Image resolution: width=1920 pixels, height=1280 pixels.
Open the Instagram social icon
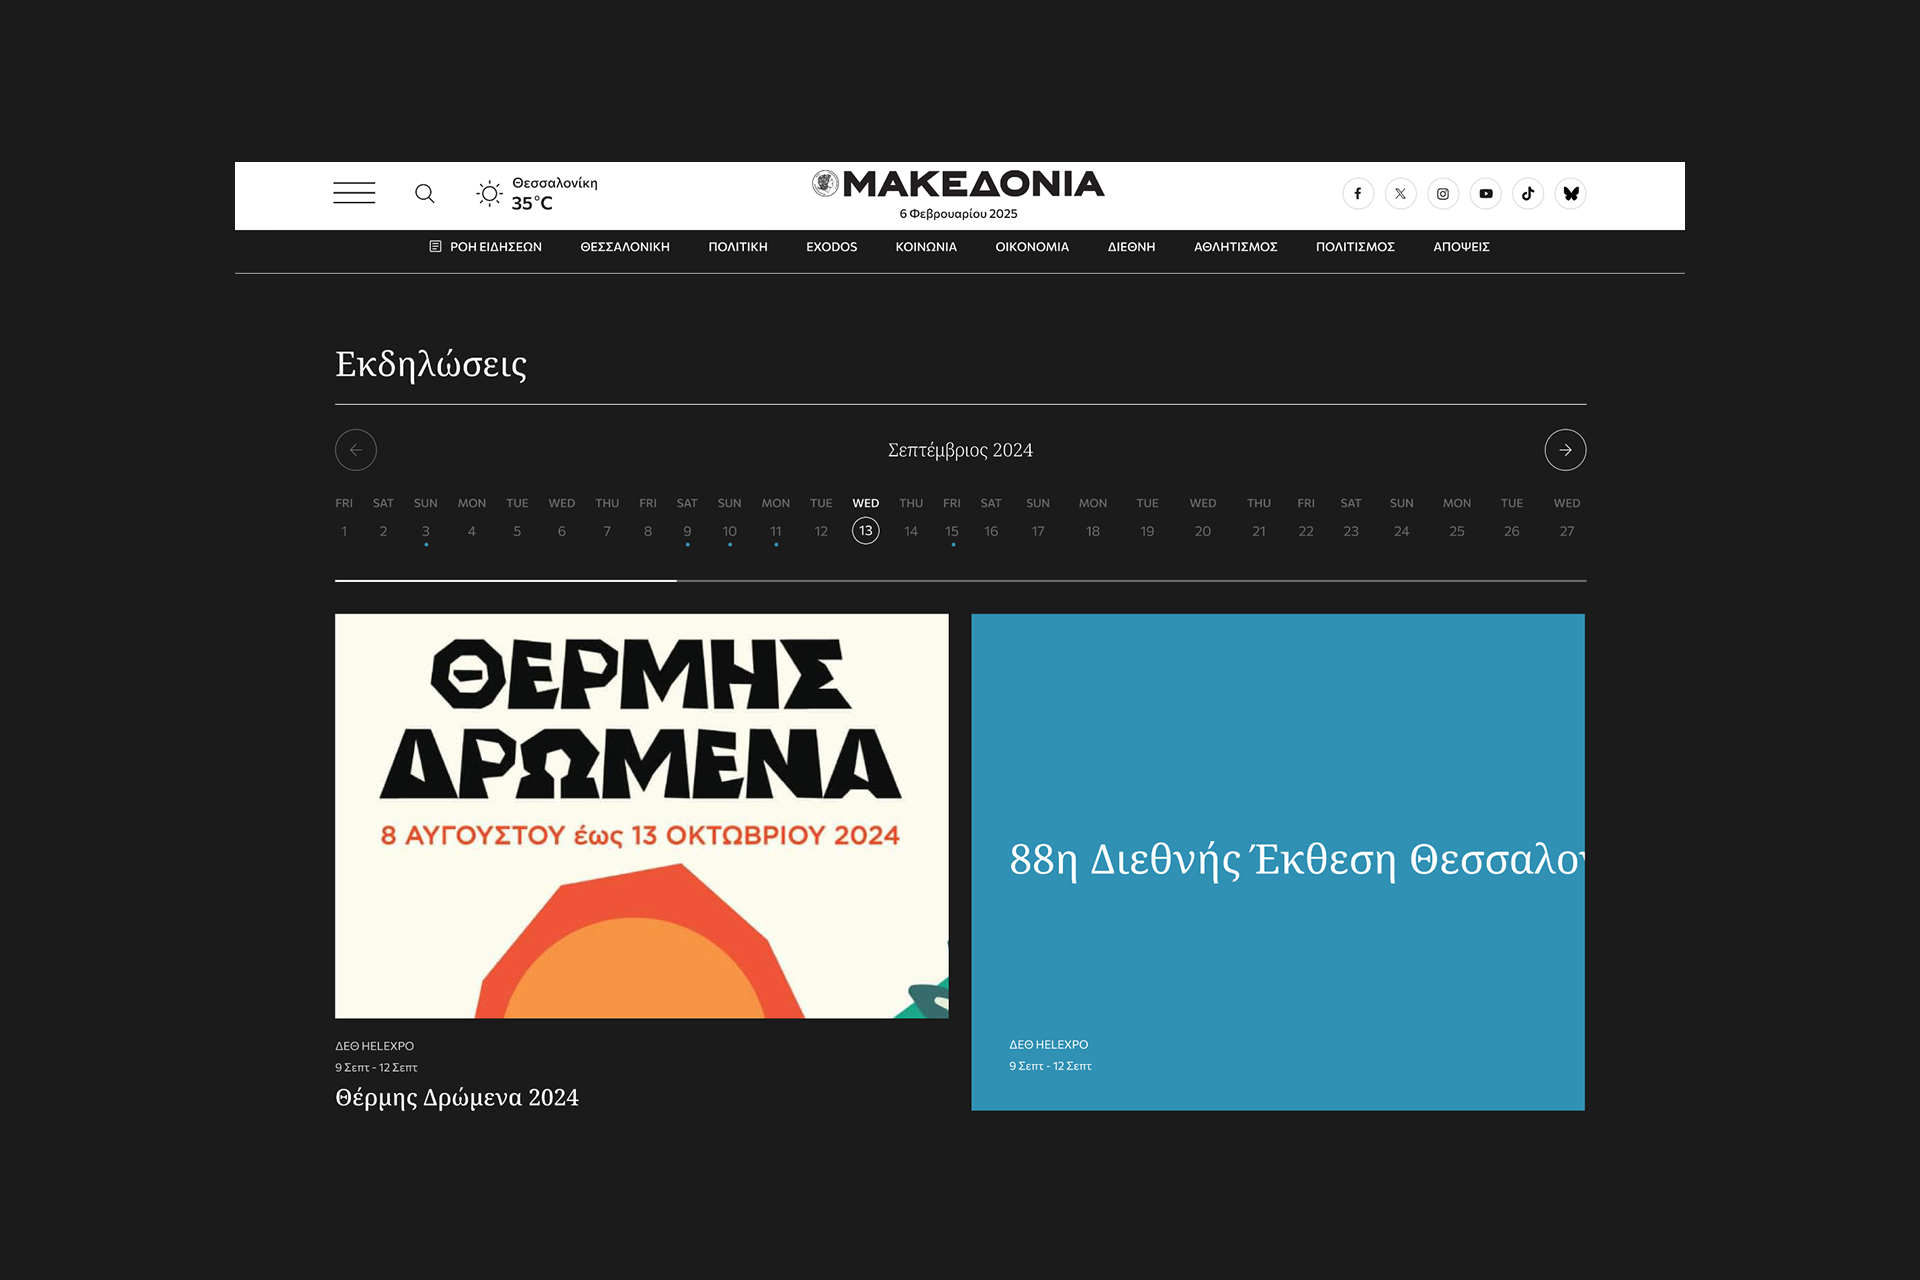coord(1443,194)
